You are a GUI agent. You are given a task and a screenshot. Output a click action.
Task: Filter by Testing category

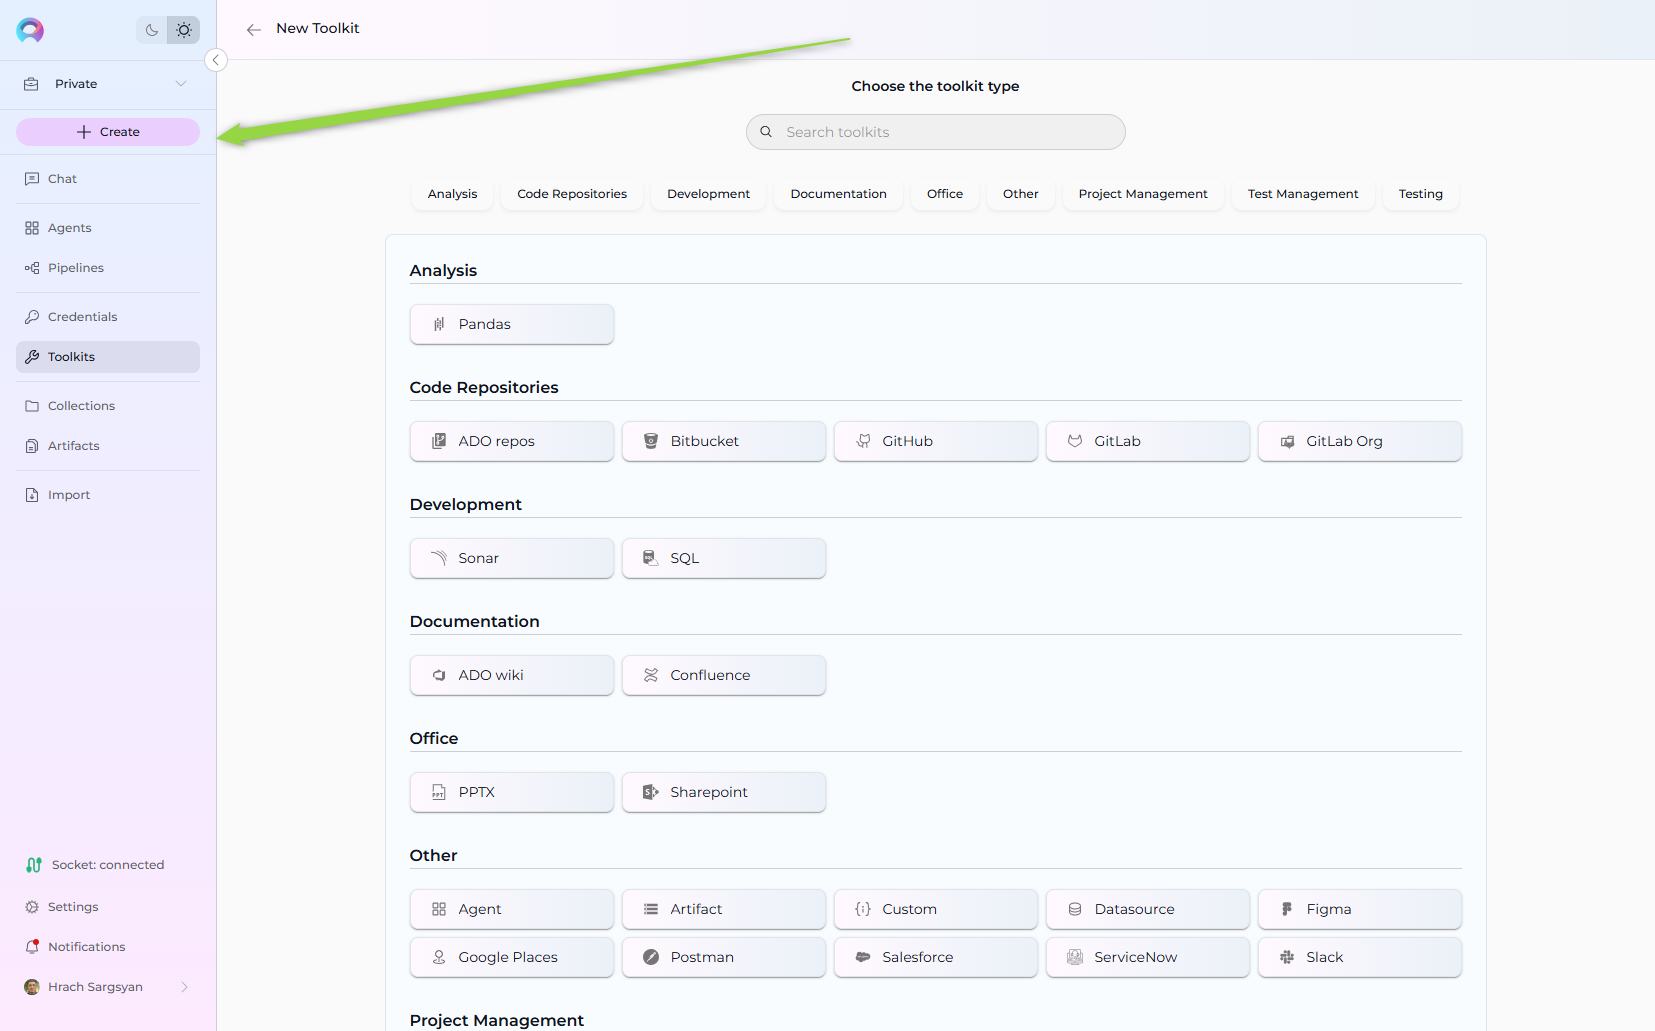coord(1421,194)
